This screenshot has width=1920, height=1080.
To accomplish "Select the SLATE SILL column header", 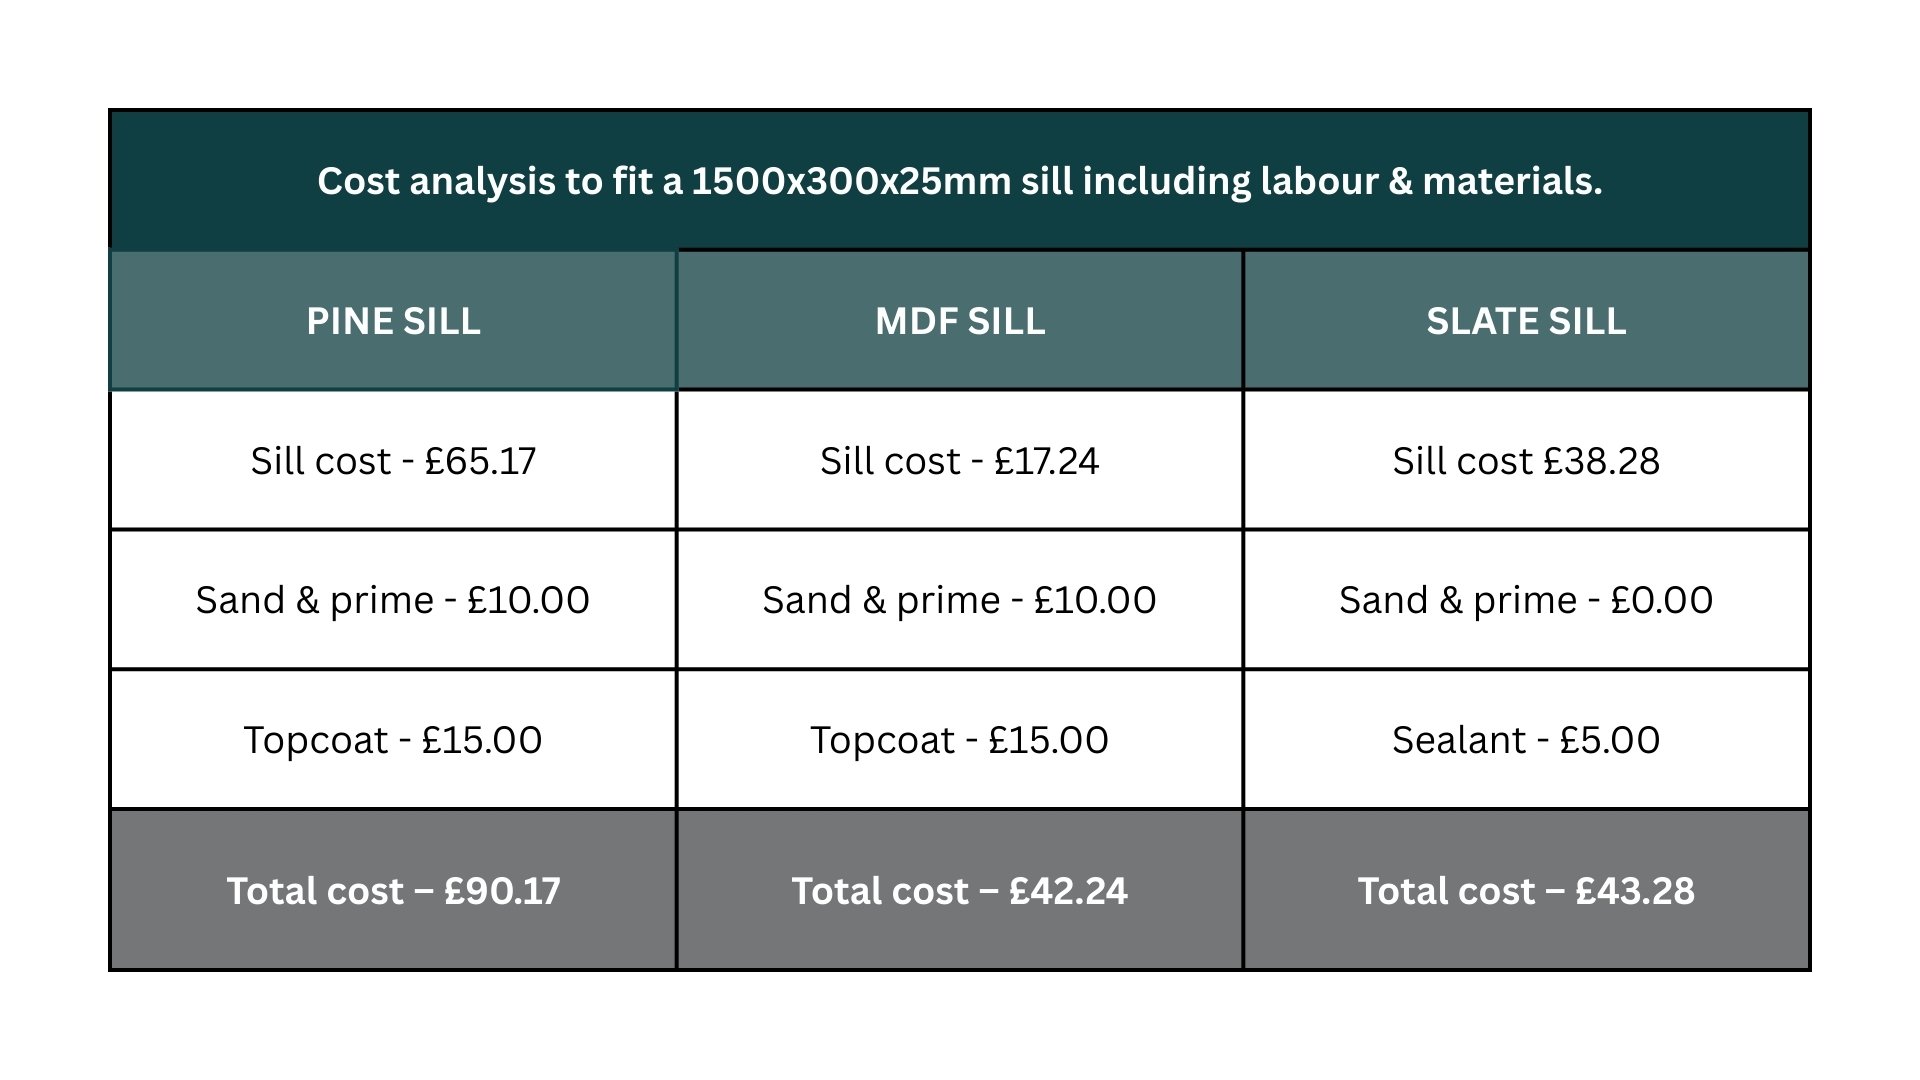I will click(1526, 320).
